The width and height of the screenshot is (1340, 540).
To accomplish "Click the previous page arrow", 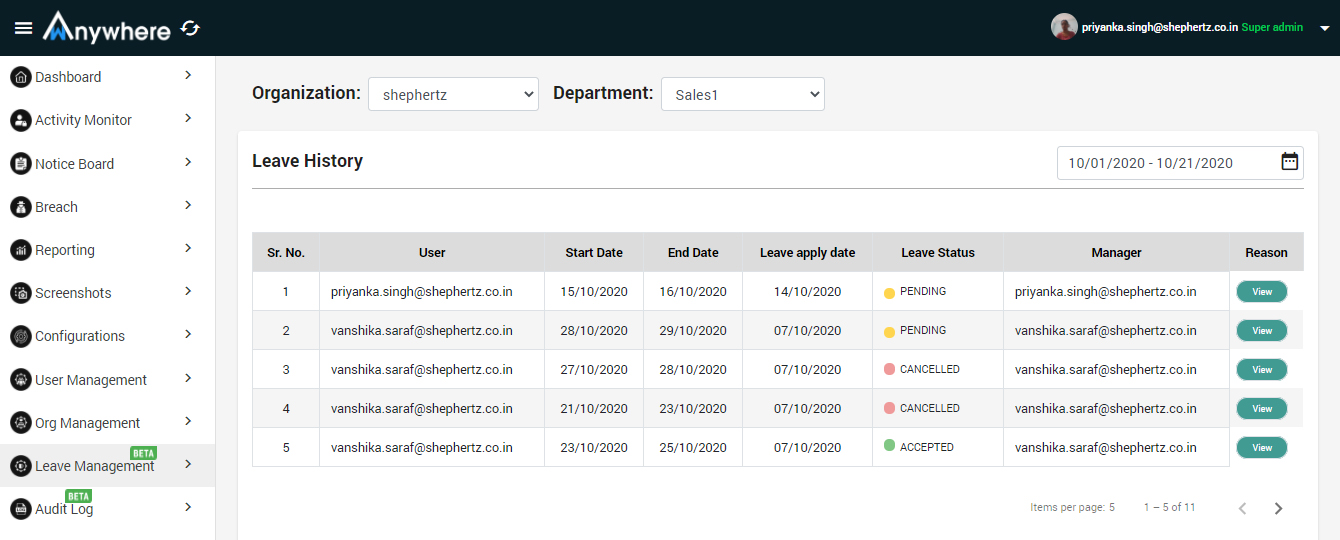I will click(x=1242, y=508).
